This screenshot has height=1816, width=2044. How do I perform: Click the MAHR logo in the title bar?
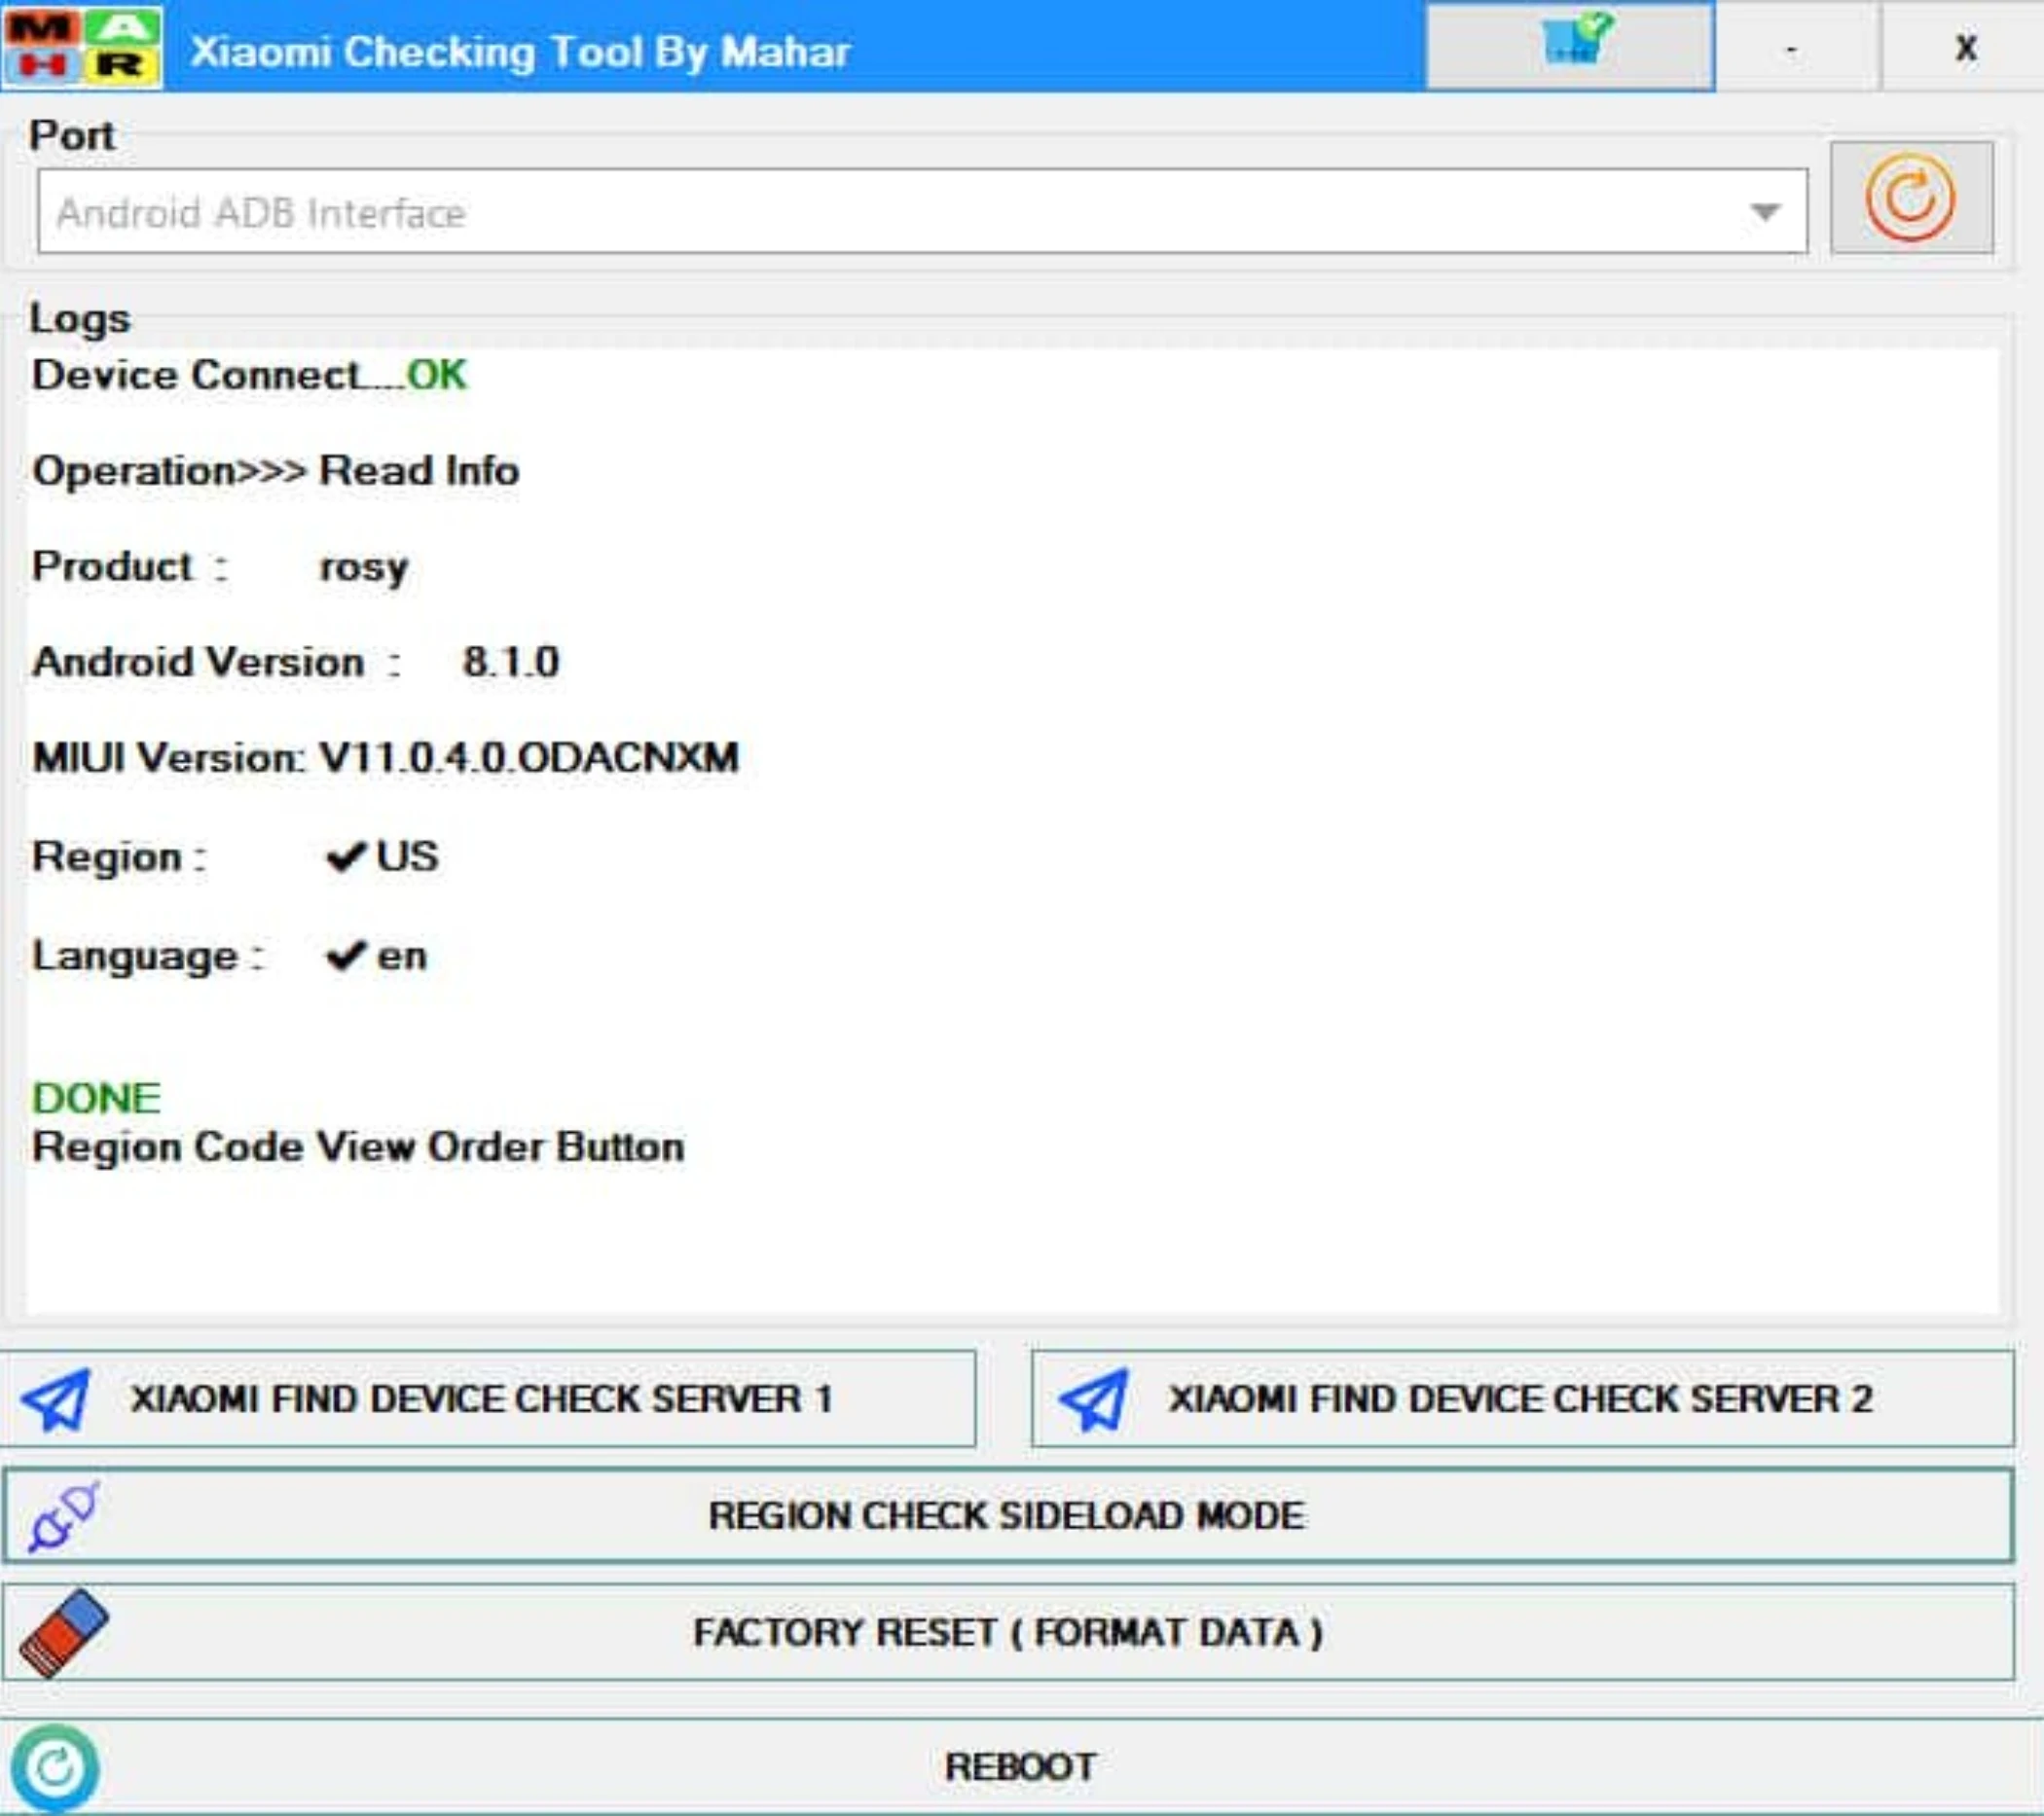tap(82, 47)
